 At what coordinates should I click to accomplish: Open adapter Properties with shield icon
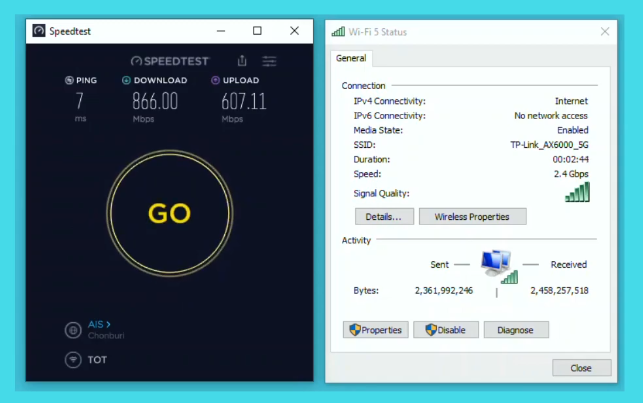pyautogui.click(x=376, y=330)
